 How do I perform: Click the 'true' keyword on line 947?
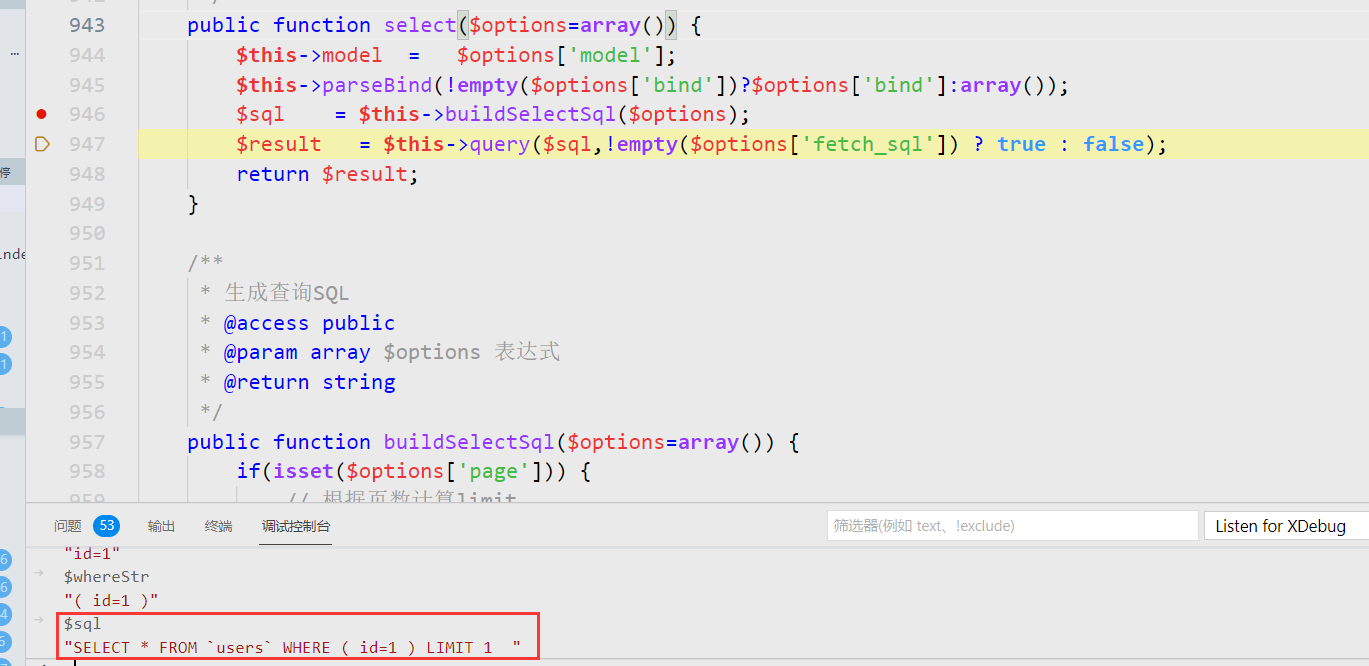click(1021, 144)
